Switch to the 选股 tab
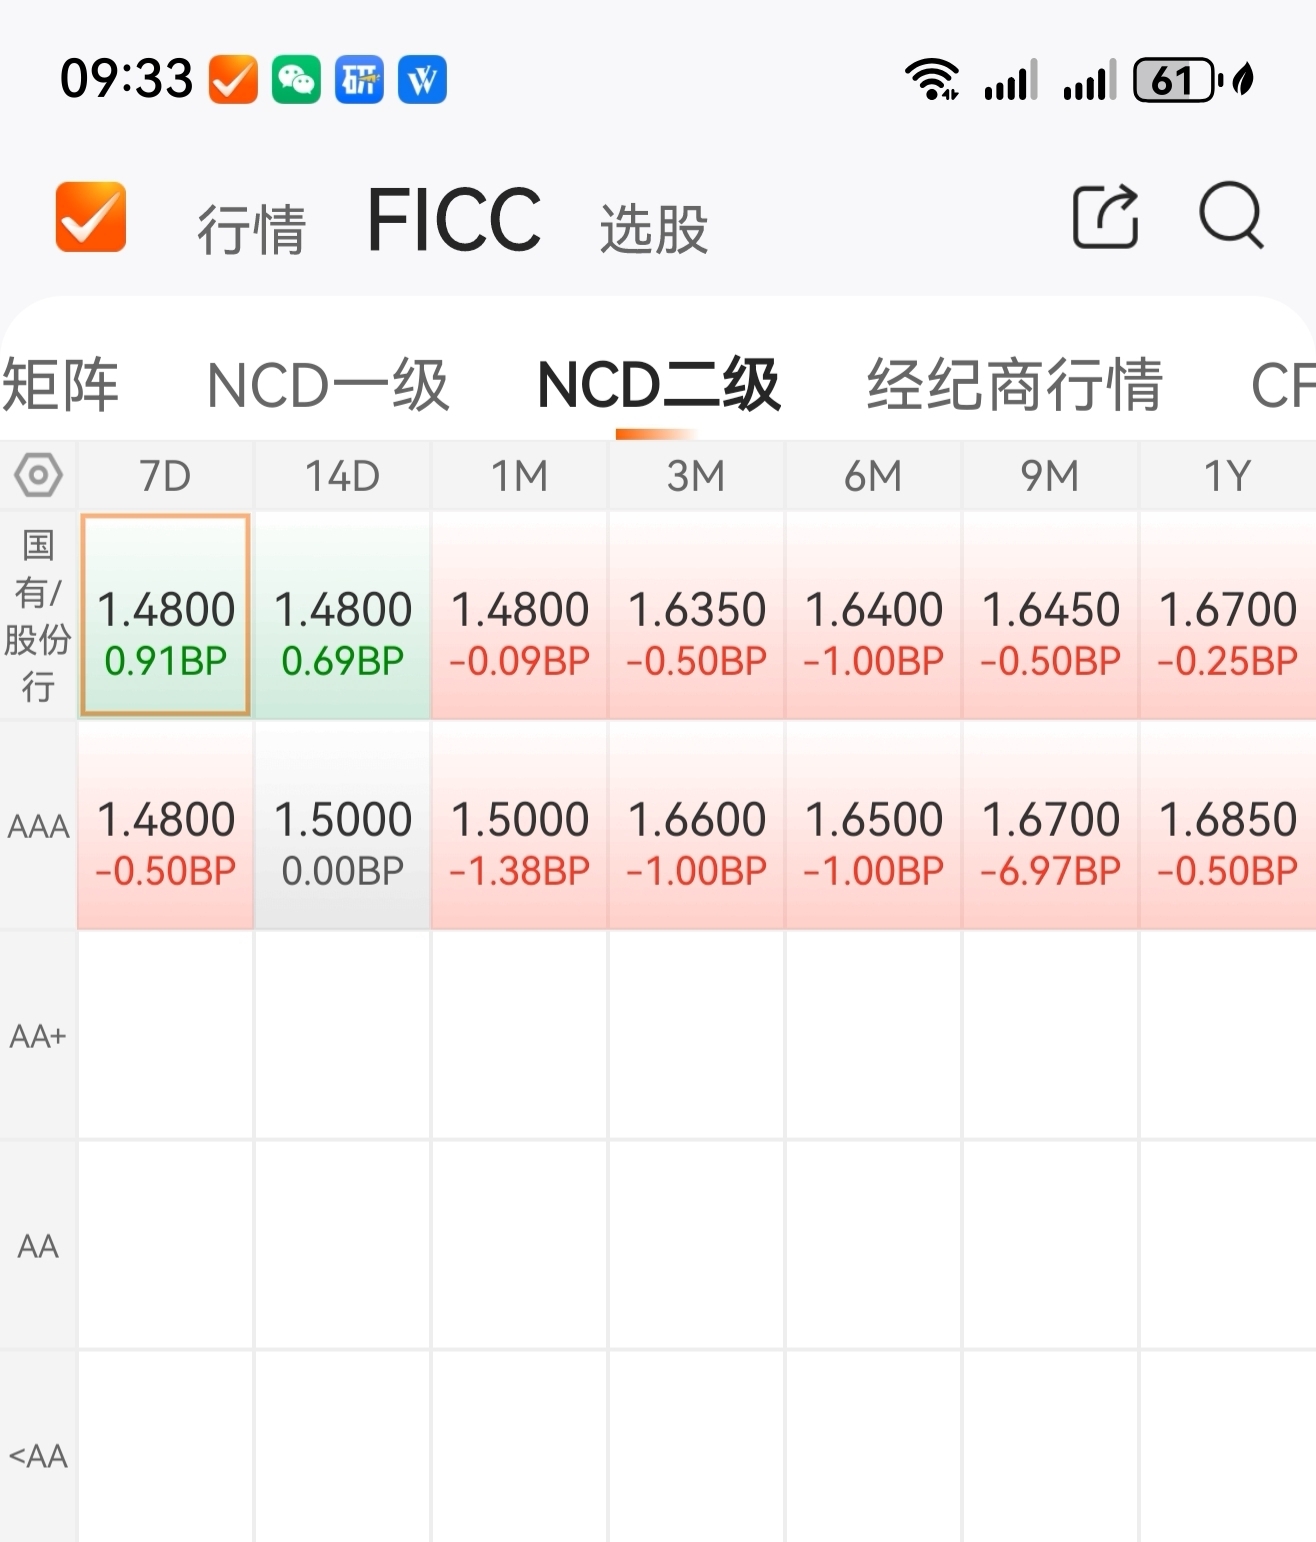The width and height of the screenshot is (1316, 1542). pos(654,228)
